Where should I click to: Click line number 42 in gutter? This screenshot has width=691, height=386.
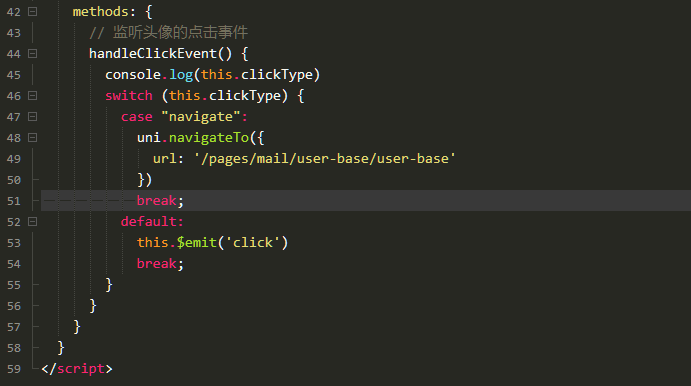[x=14, y=12]
